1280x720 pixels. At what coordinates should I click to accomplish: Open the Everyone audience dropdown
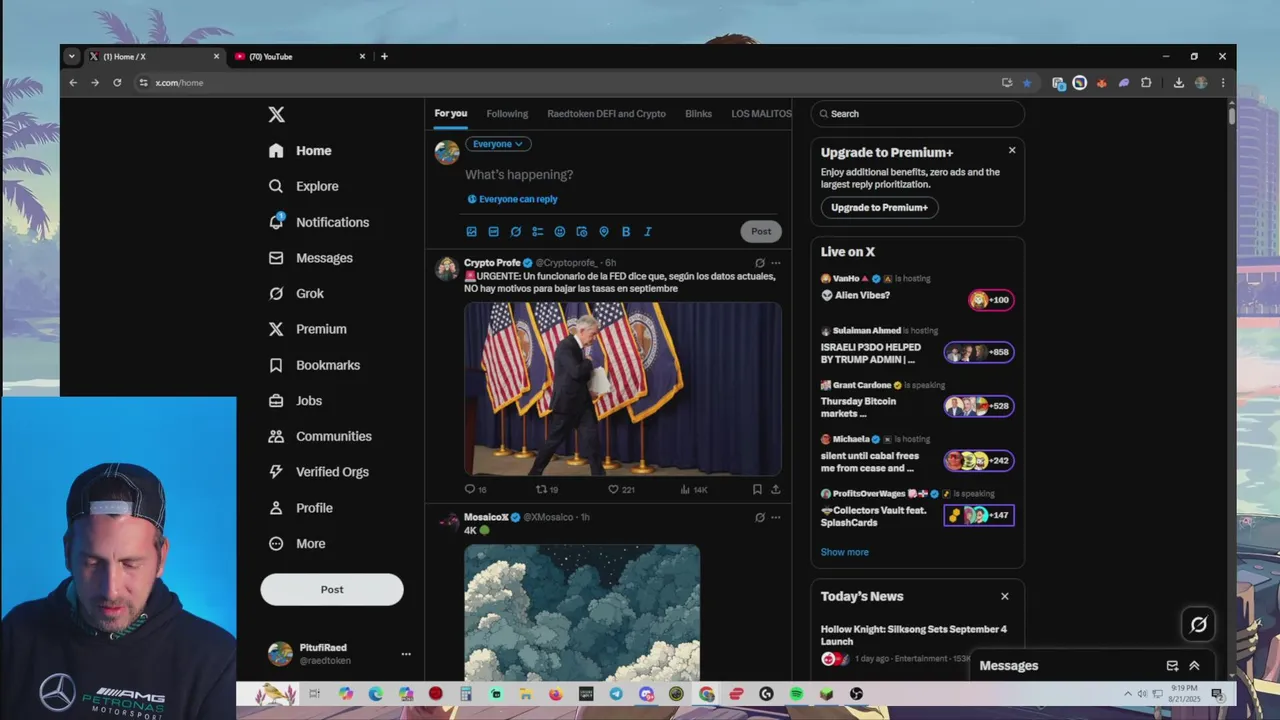click(x=498, y=144)
